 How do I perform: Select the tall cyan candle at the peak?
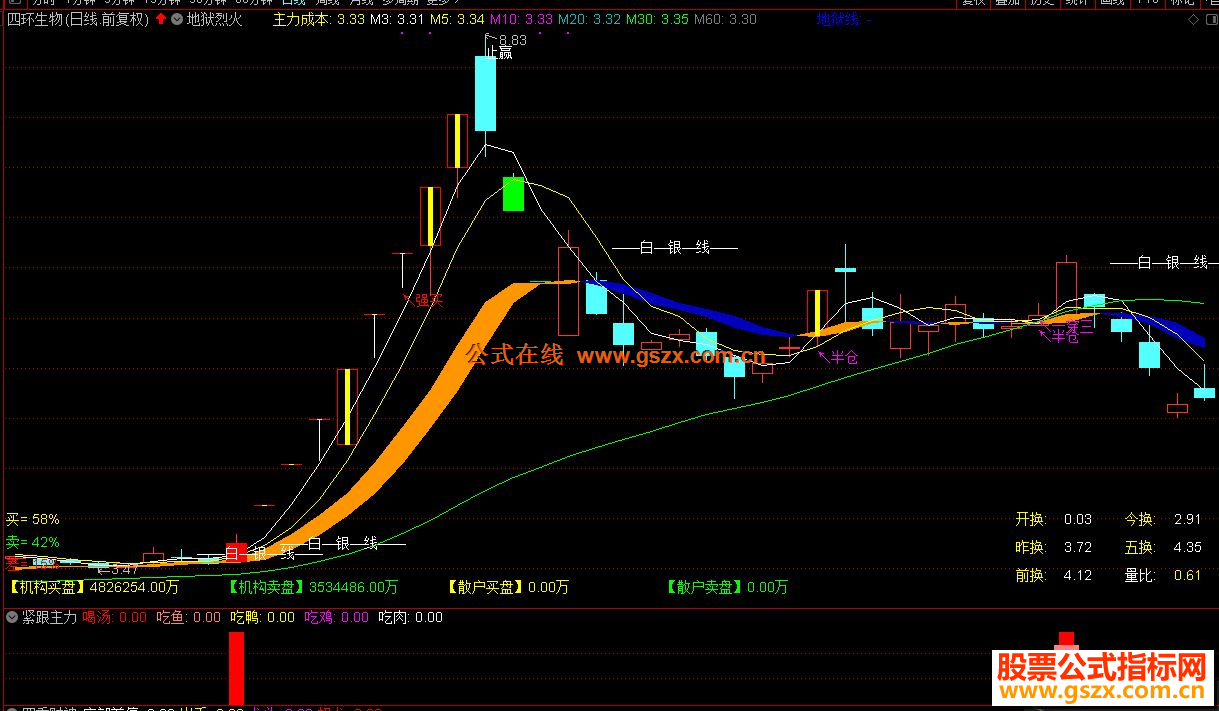(x=485, y=93)
